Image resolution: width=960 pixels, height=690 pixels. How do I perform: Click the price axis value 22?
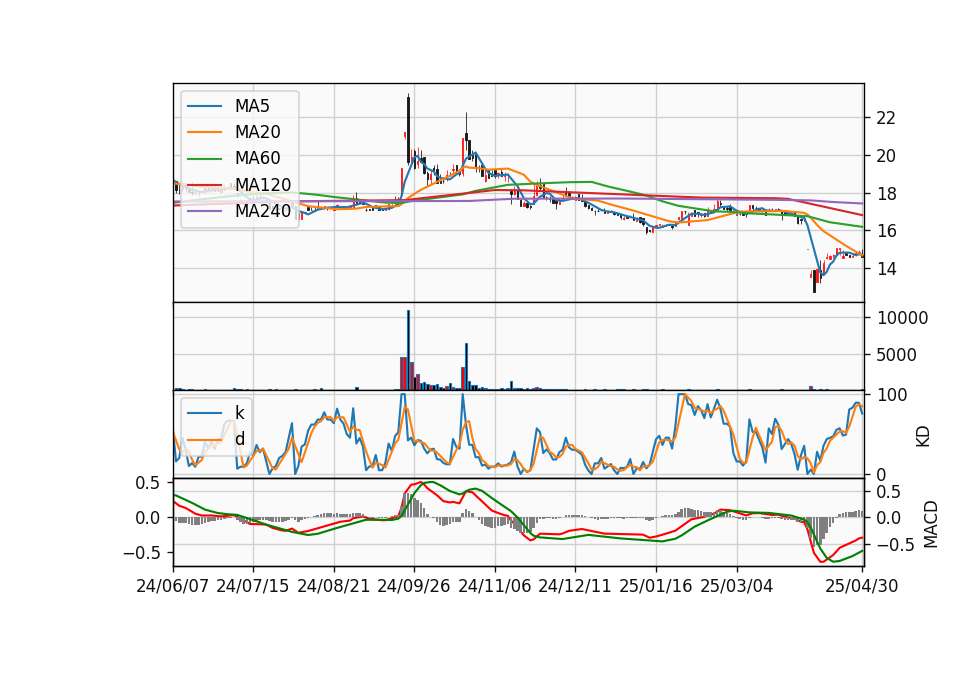pos(886,118)
